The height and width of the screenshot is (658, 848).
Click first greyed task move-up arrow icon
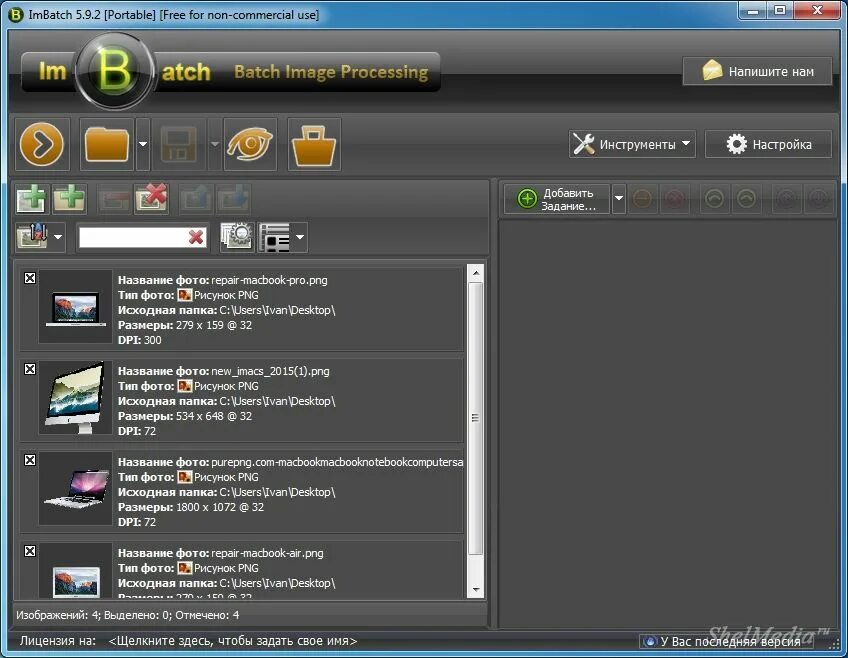[714, 199]
